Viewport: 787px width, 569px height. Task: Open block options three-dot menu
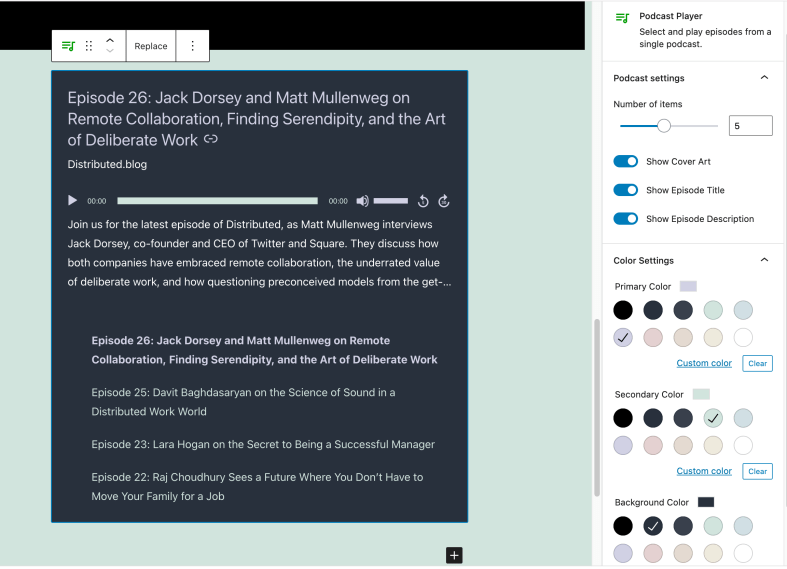pos(192,46)
